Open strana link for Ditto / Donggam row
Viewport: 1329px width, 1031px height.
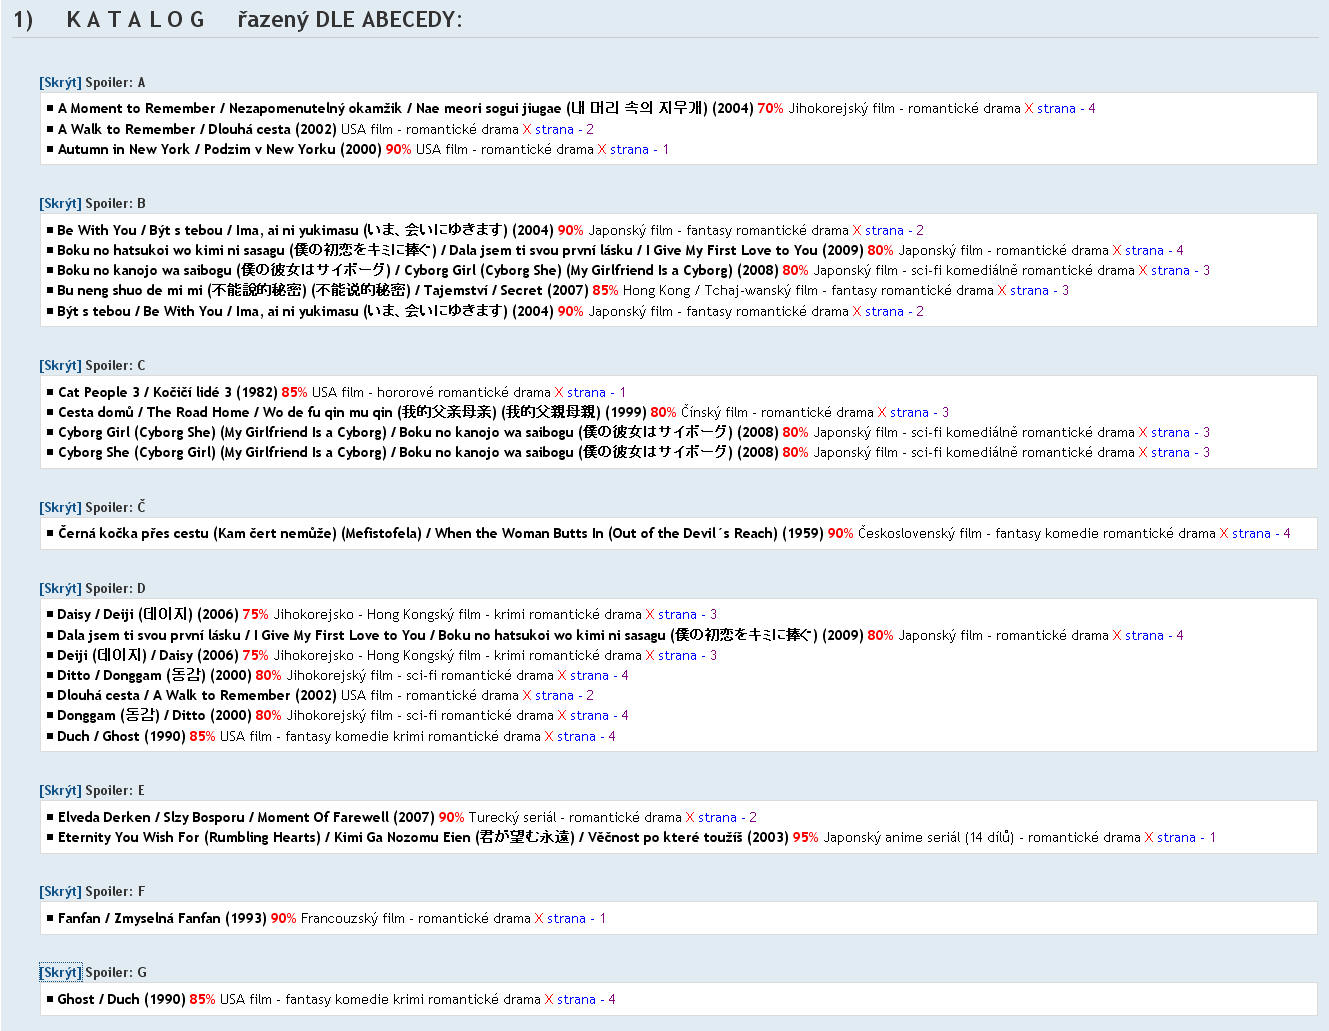tap(589, 676)
